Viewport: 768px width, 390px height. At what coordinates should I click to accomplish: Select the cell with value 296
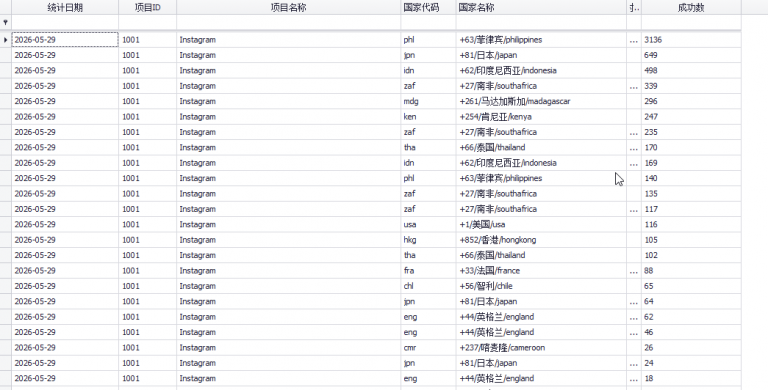tap(691, 101)
